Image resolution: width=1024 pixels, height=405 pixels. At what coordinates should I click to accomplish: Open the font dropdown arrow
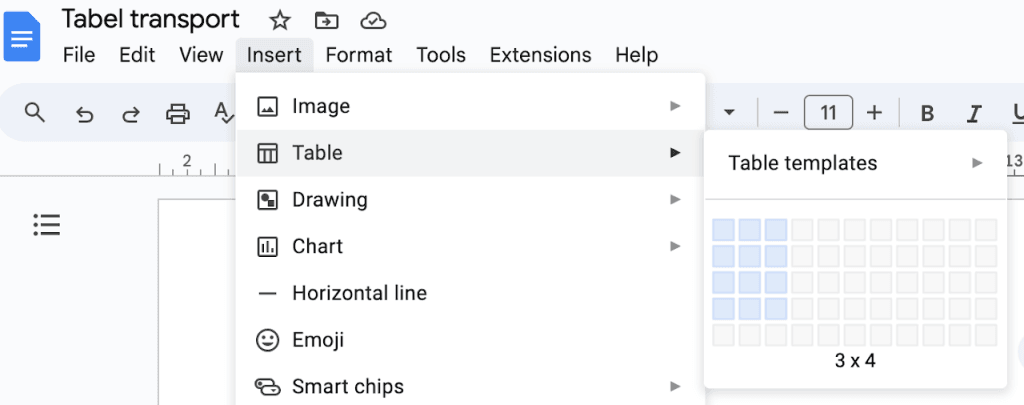730,113
